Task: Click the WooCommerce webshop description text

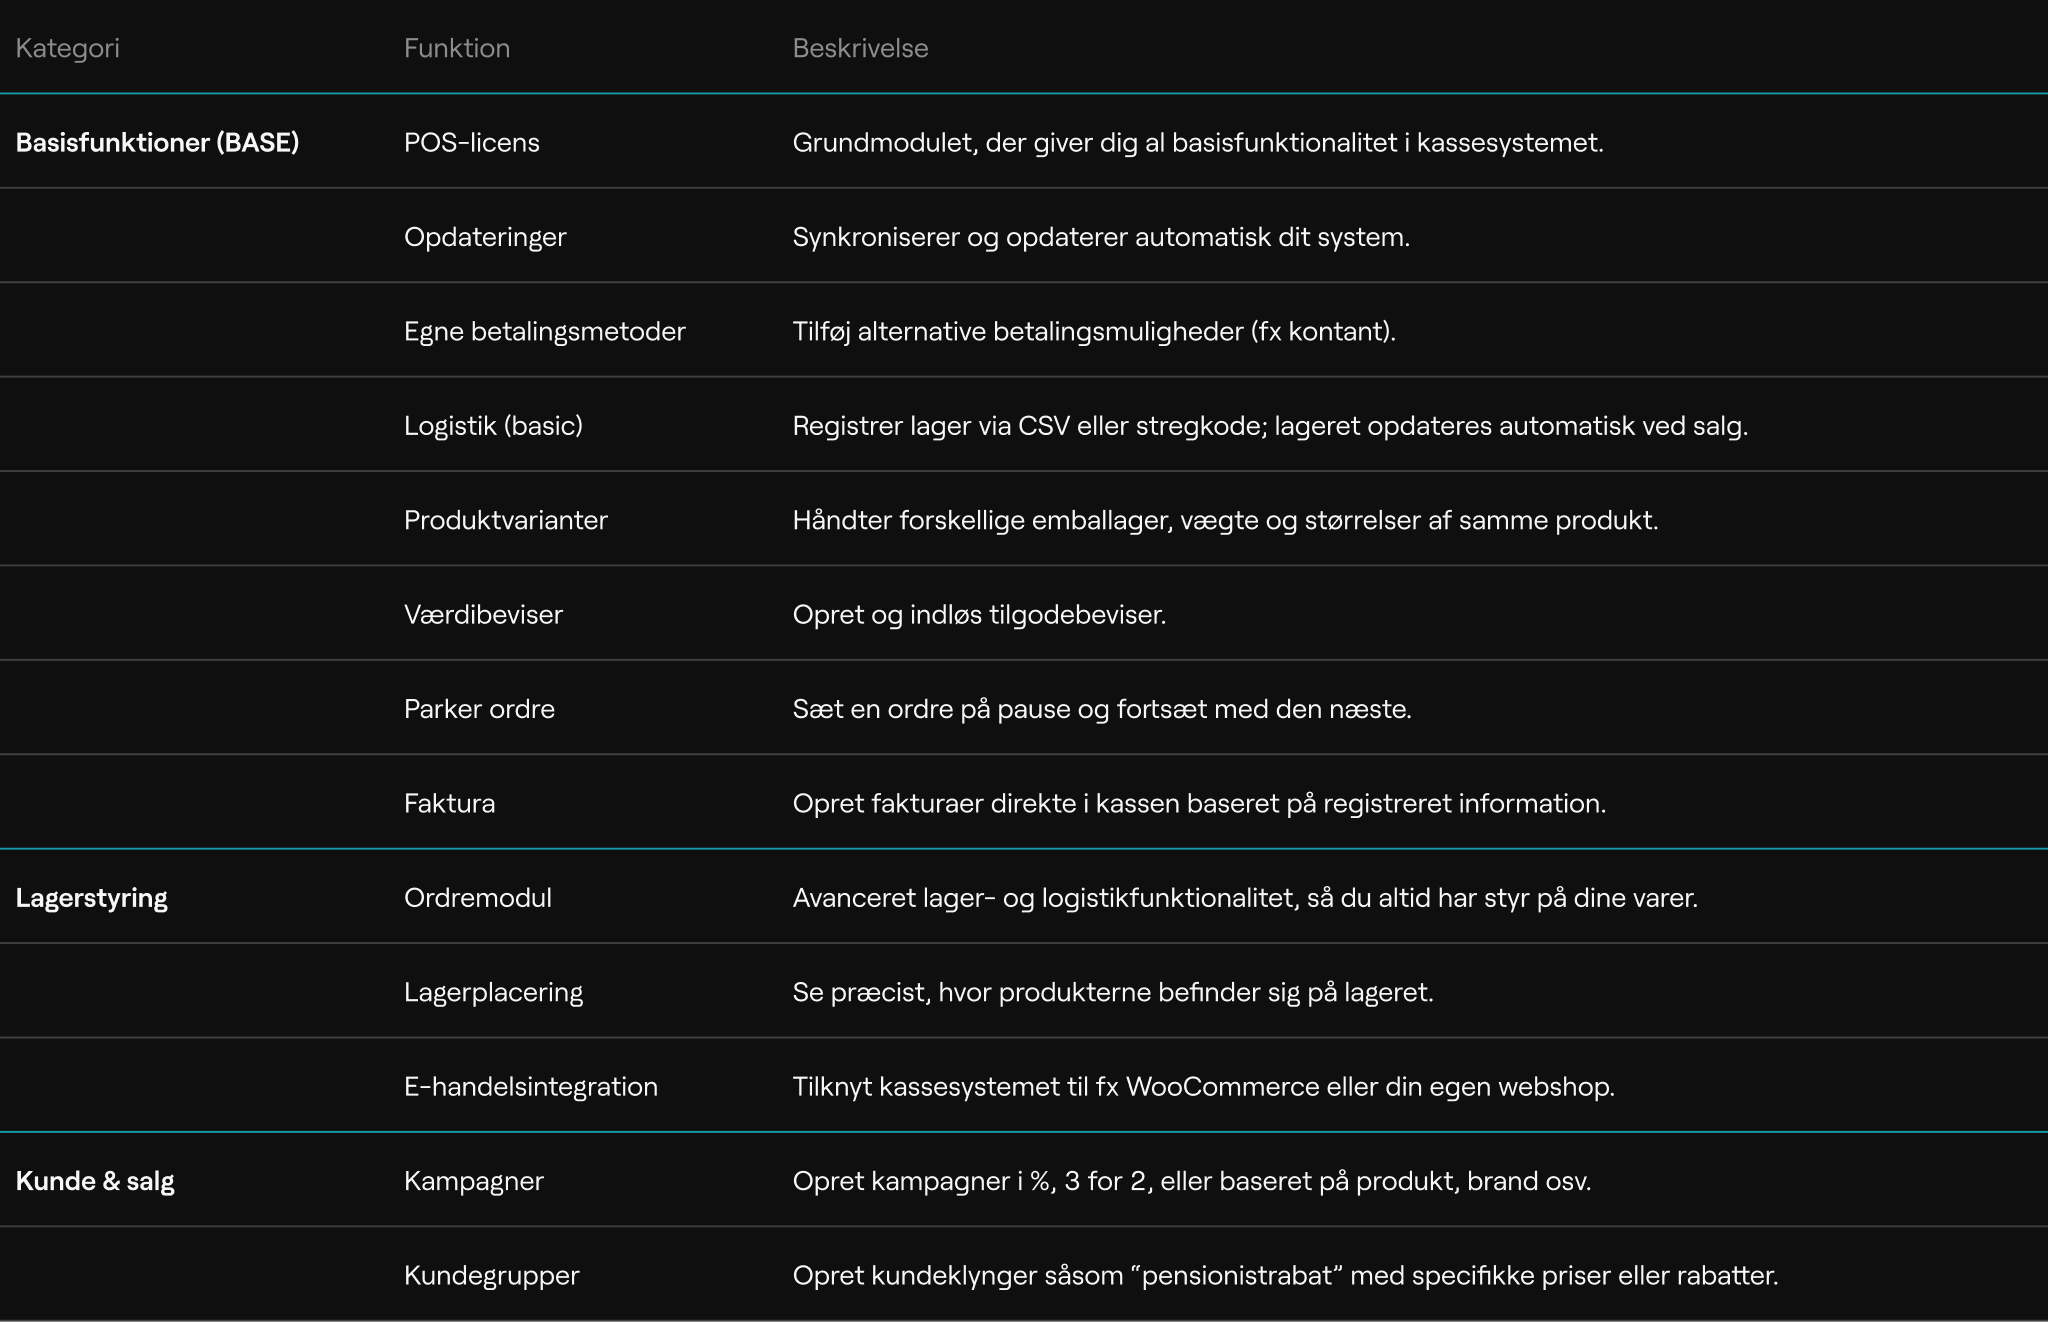Action: [1203, 1086]
